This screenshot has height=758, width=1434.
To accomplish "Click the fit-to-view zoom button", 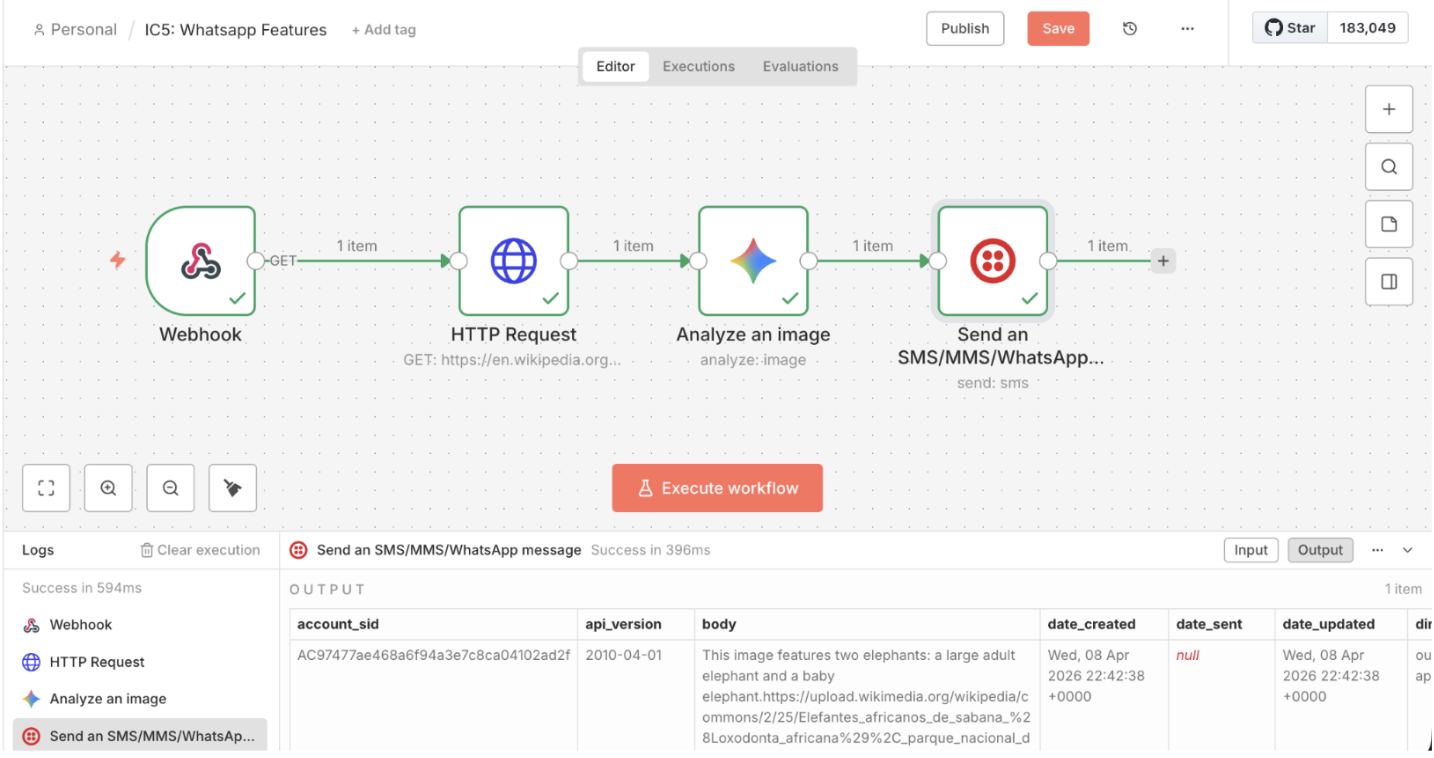I will [46, 488].
